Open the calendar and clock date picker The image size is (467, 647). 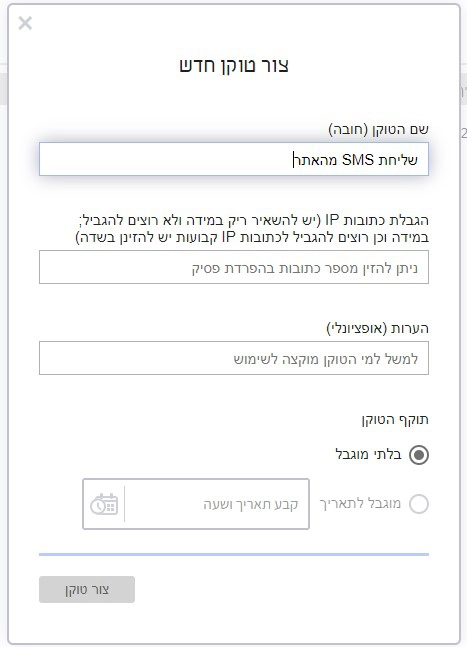(104, 504)
